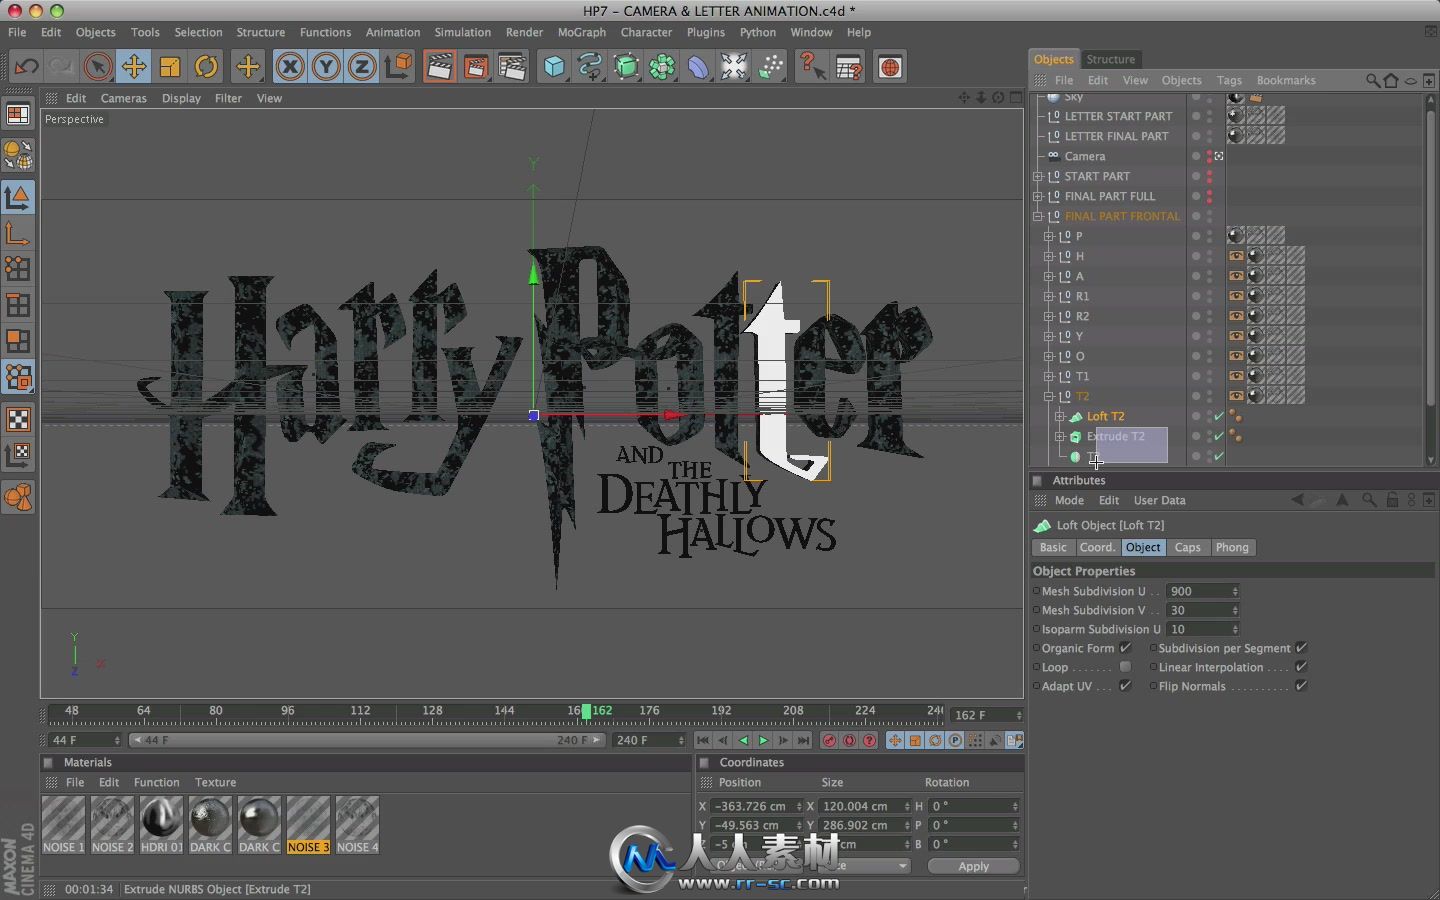
Task: Select the Rotate tool
Action: (206, 67)
